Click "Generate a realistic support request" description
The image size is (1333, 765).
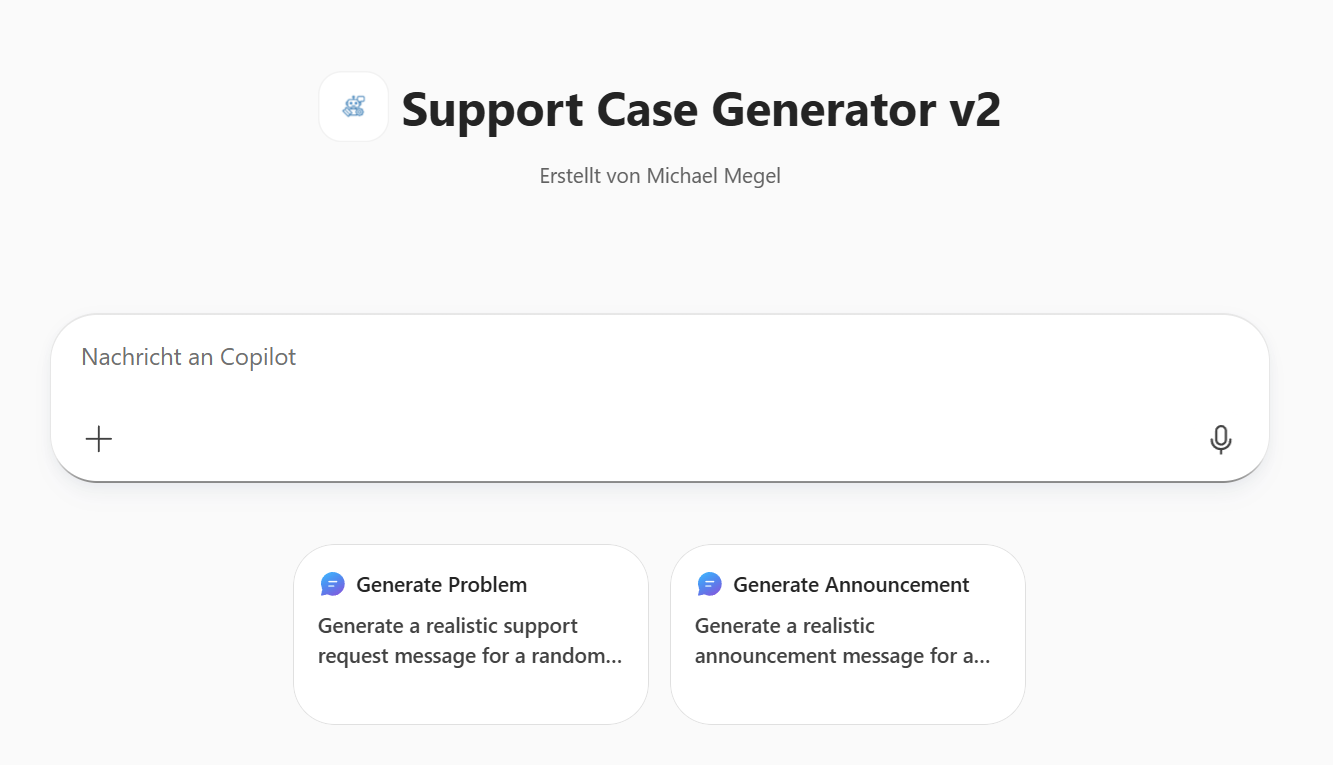pos(448,627)
